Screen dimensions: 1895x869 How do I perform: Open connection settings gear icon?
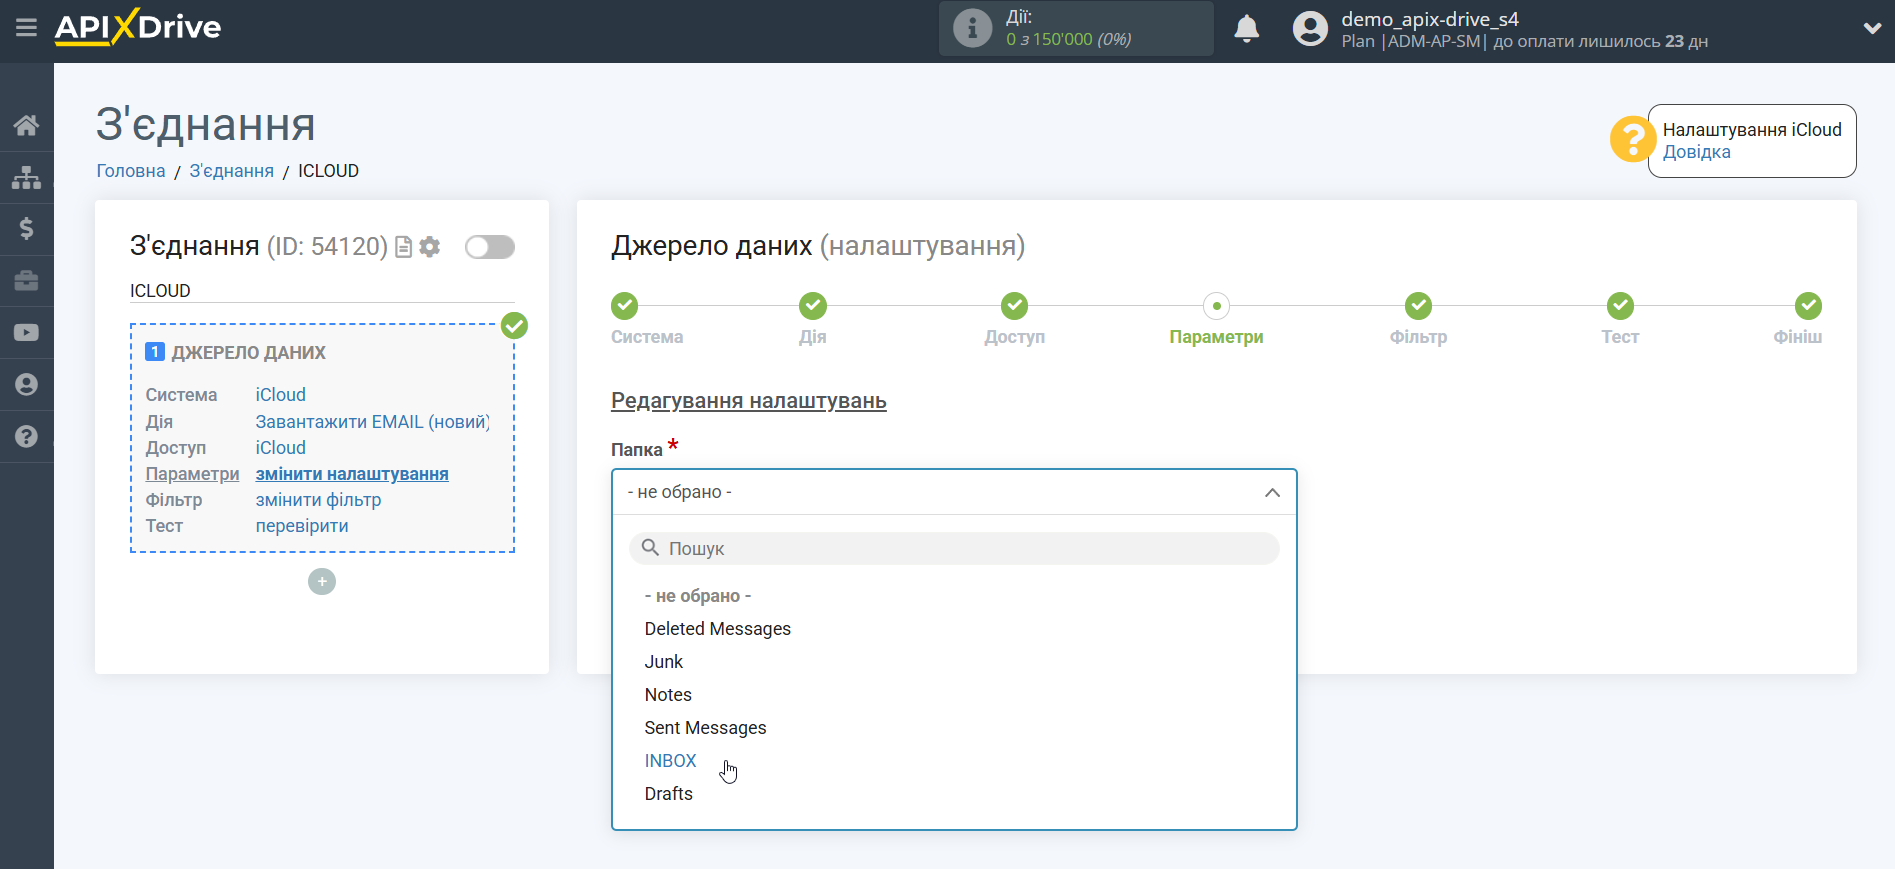click(430, 247)
